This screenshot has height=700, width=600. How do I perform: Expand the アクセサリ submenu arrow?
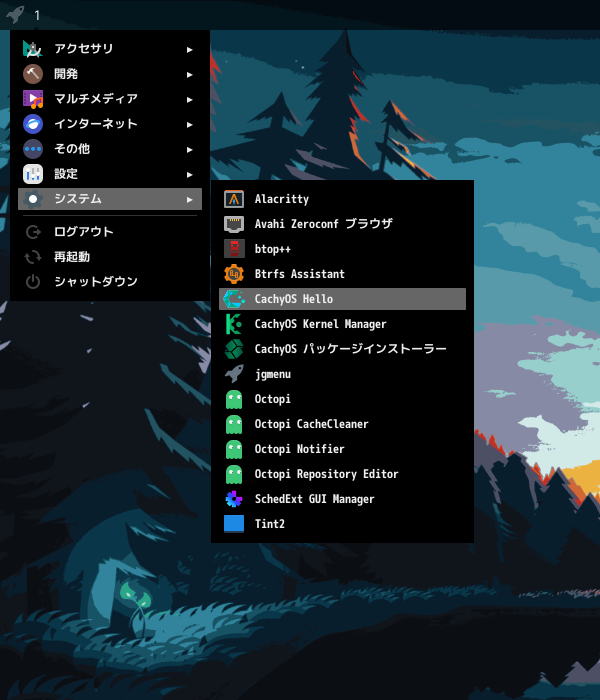pos(190,50)
